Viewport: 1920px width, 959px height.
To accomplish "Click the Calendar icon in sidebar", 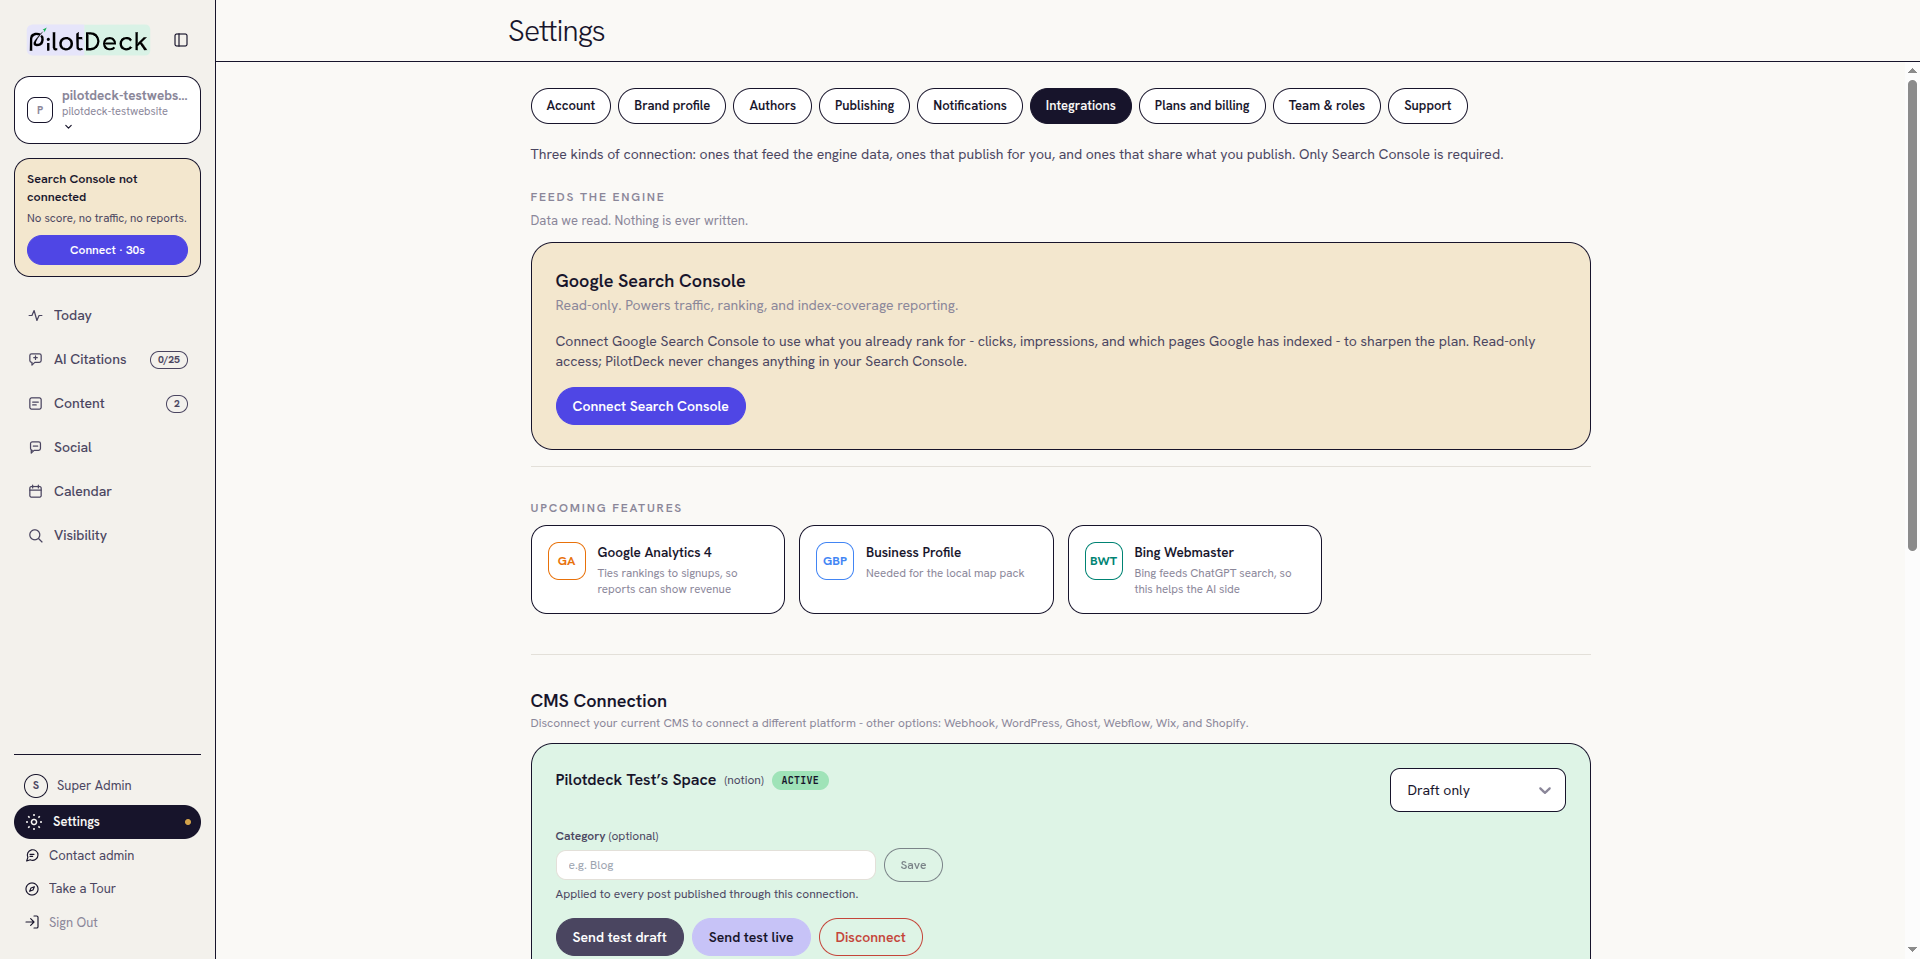I will 36,491.
